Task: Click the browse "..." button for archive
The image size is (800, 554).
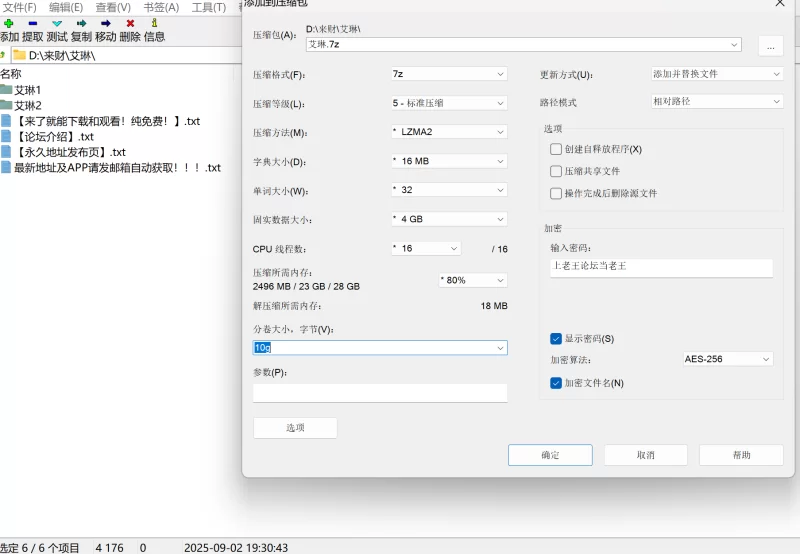Action: tap(770, 46)
